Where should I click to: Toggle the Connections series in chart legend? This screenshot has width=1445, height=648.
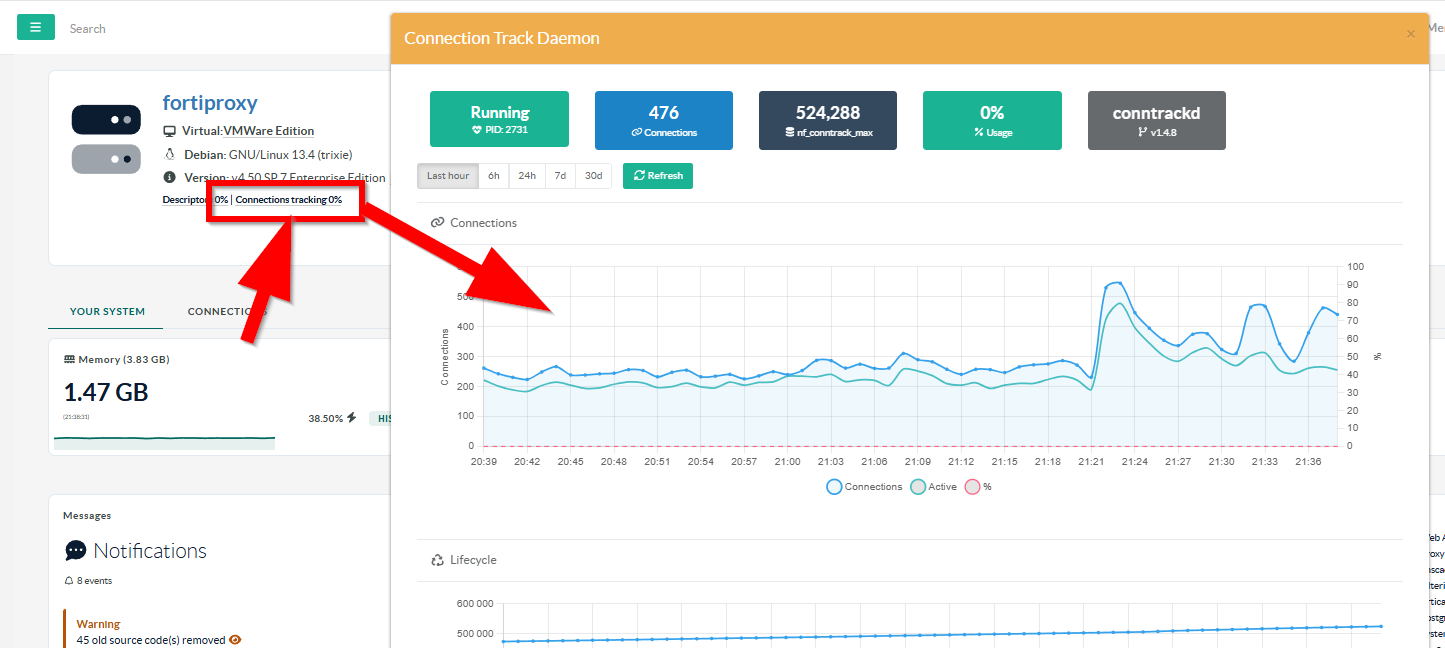pos(865,487)
